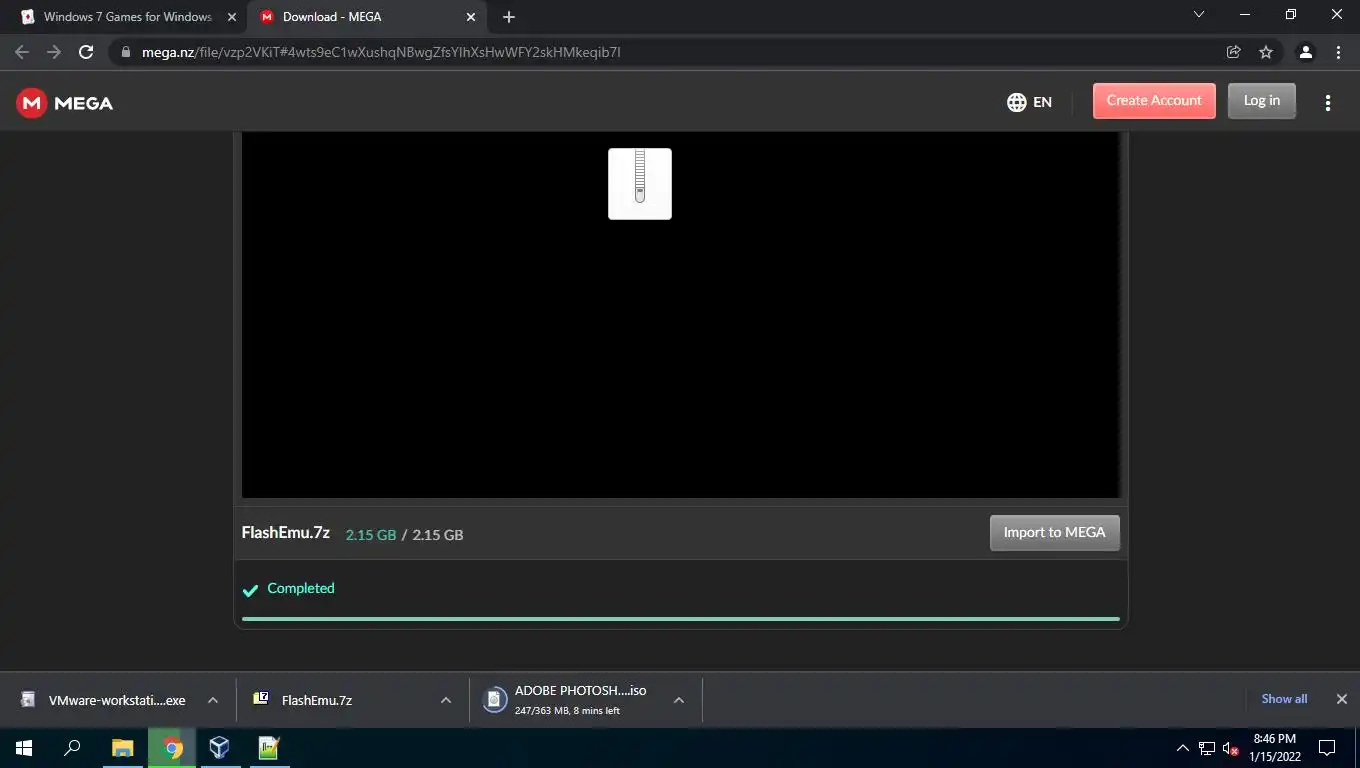Click Show all downloads link
The height and width of the screenshot is (768, 1360).
point(1284,699)
